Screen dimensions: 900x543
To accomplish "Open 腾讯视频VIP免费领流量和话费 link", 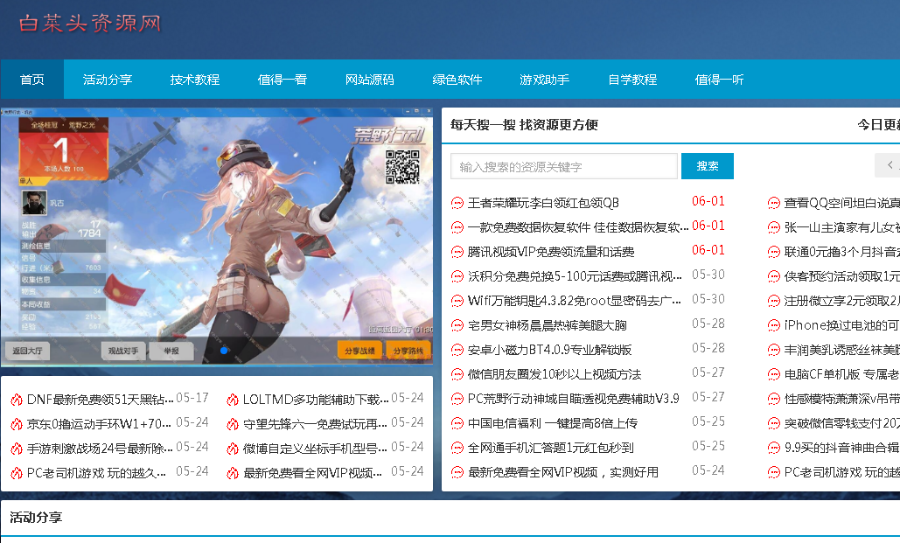I will coord(550,252).
